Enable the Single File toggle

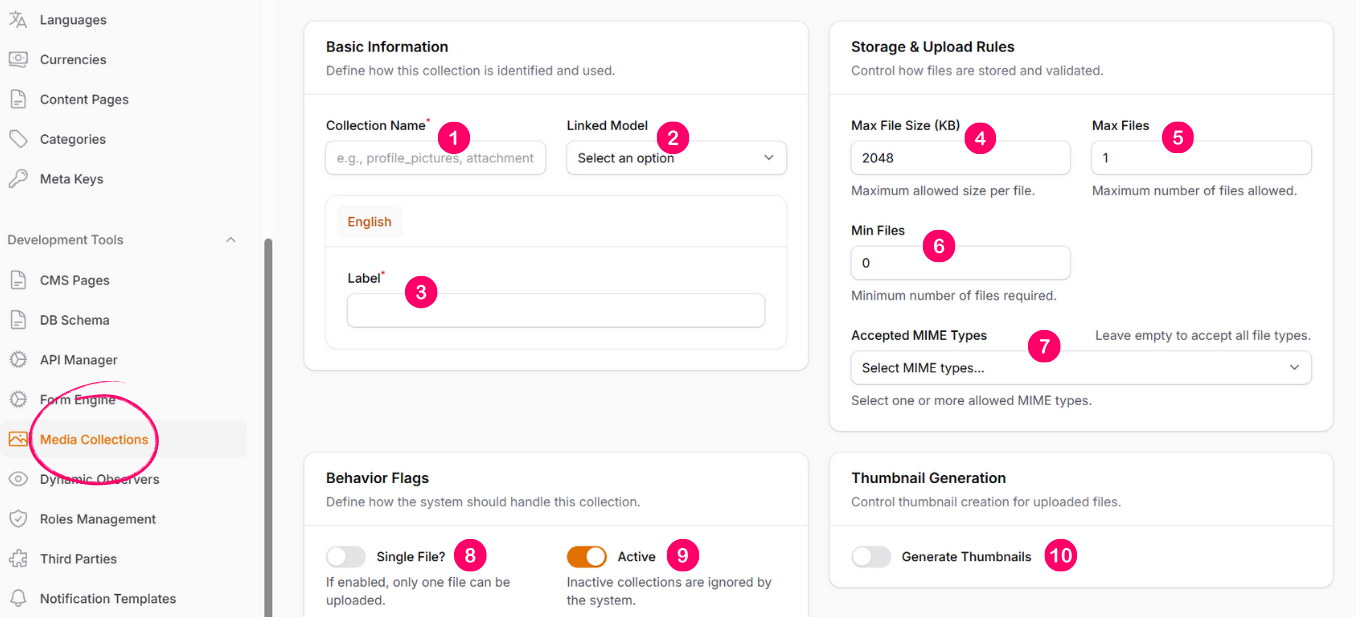pyautogui.click(x=346, y=557)
